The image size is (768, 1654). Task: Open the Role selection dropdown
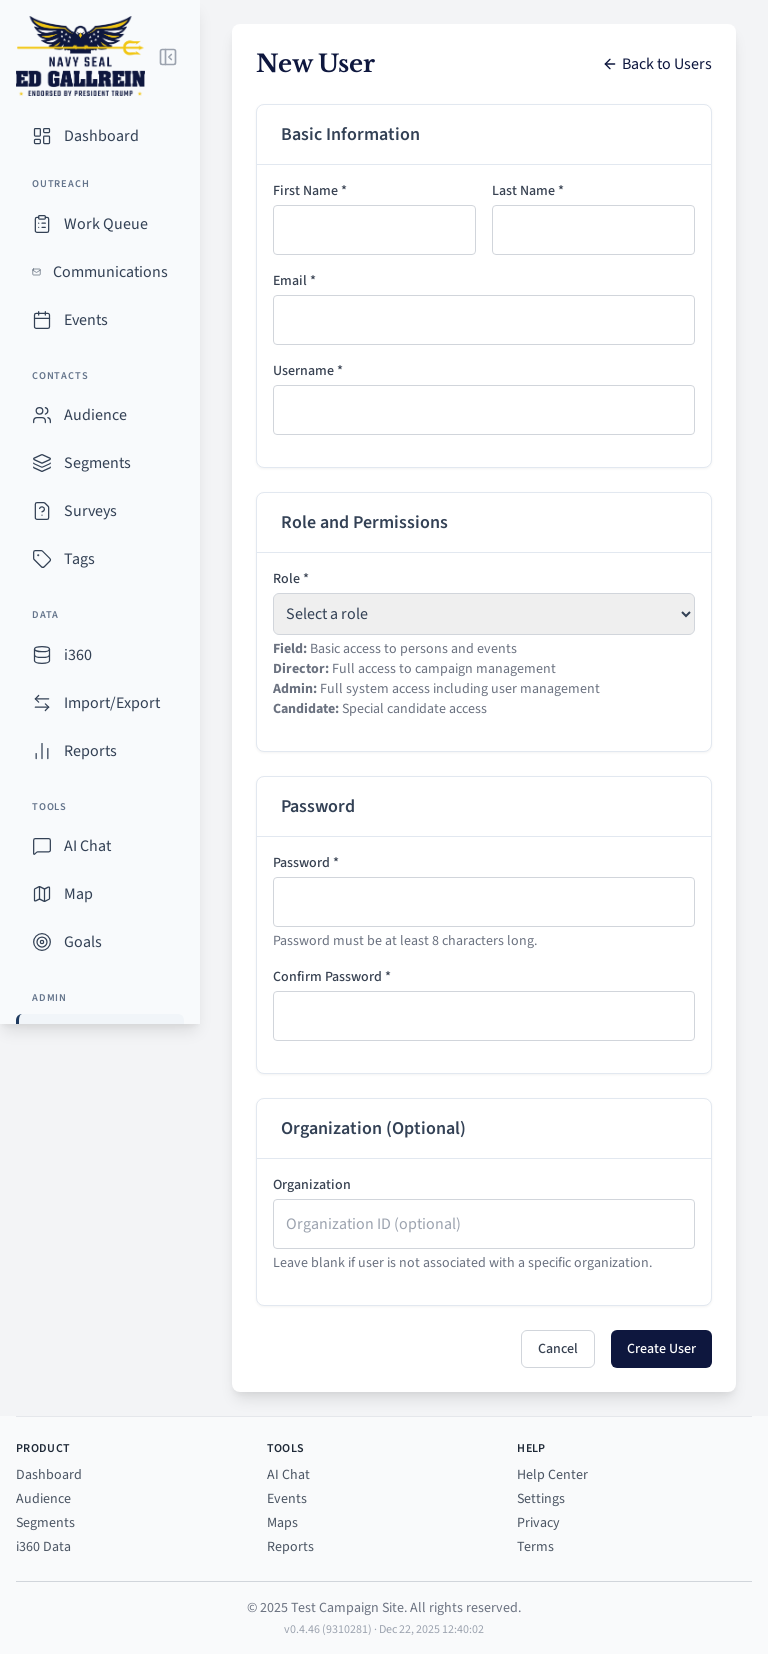[x=484, y=614]
